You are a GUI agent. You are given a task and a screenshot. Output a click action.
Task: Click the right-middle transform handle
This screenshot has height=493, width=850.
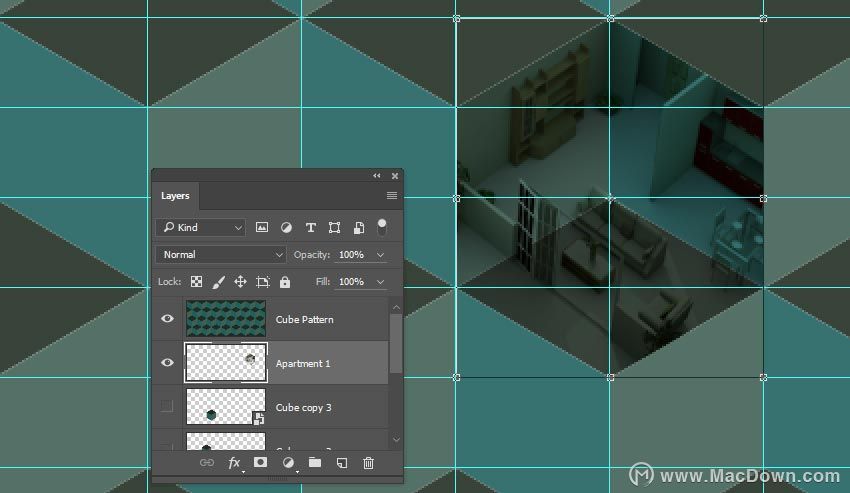point(763,199)
